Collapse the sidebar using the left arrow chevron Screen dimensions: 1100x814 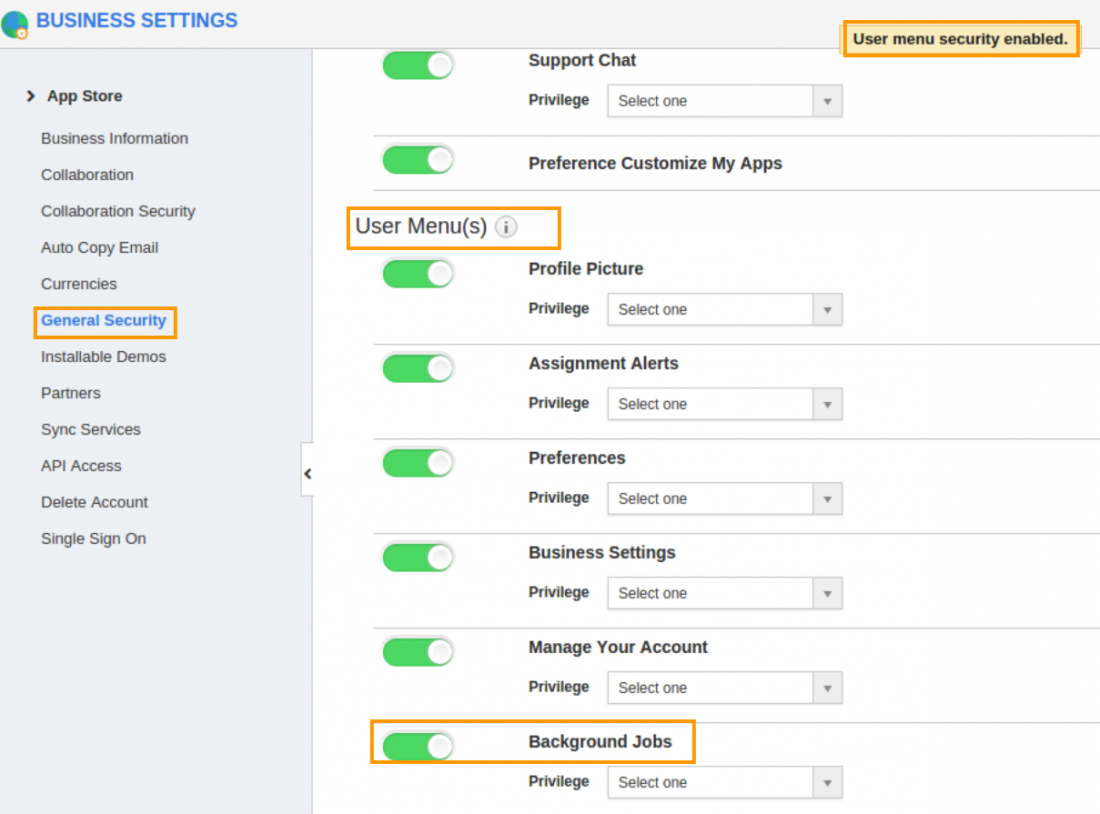point(308,472)
